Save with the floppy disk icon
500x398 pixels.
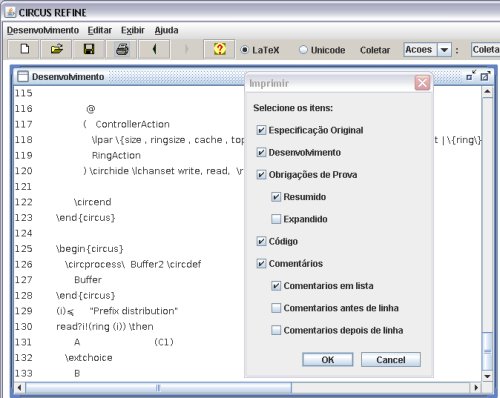tap(89, 50)
